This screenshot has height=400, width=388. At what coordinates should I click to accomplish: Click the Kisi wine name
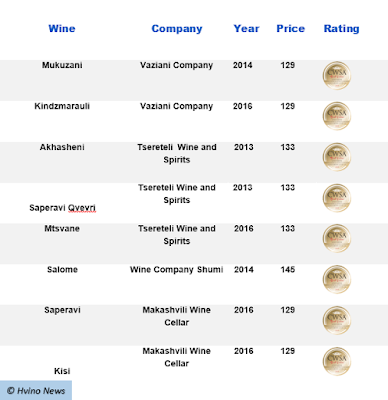[x=62, y=371]
